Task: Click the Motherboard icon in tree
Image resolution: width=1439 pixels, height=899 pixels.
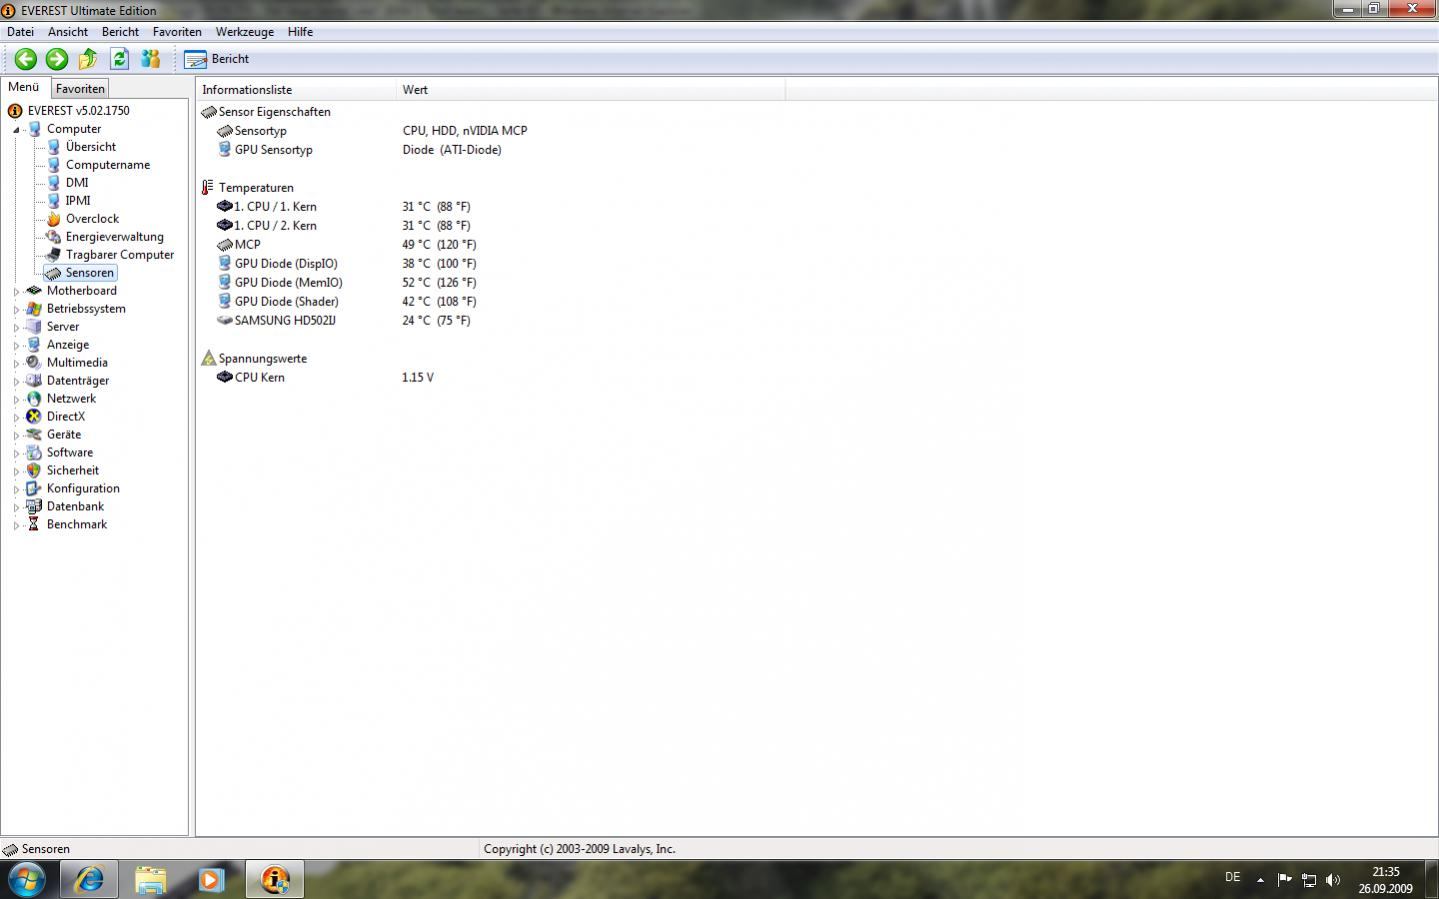Action: 34,291
